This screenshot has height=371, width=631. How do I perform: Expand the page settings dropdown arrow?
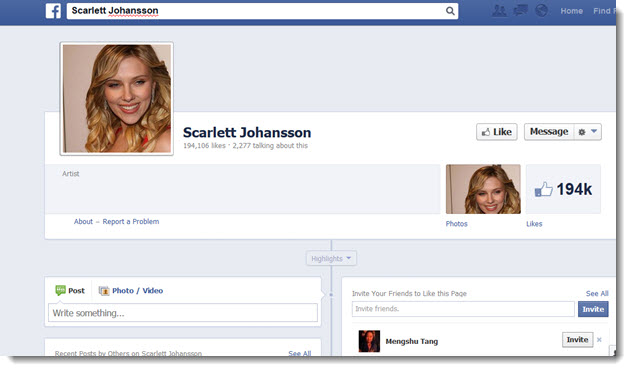594,131
